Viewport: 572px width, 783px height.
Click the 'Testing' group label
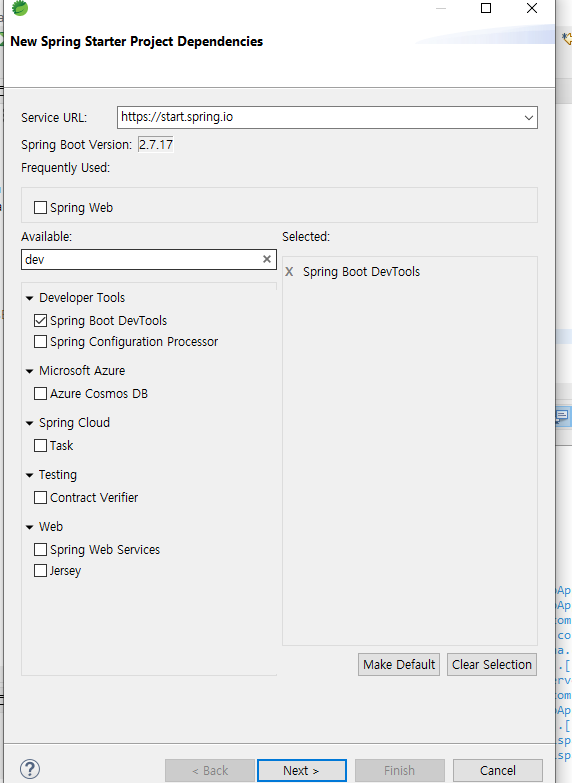click(58, 474)
